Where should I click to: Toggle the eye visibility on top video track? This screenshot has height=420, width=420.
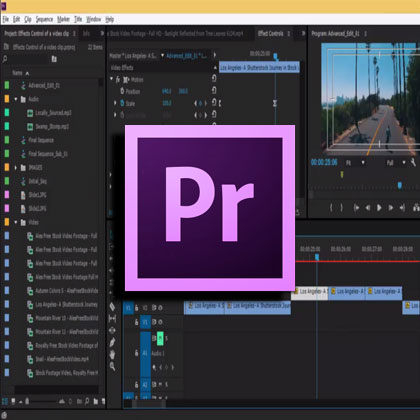160,308
